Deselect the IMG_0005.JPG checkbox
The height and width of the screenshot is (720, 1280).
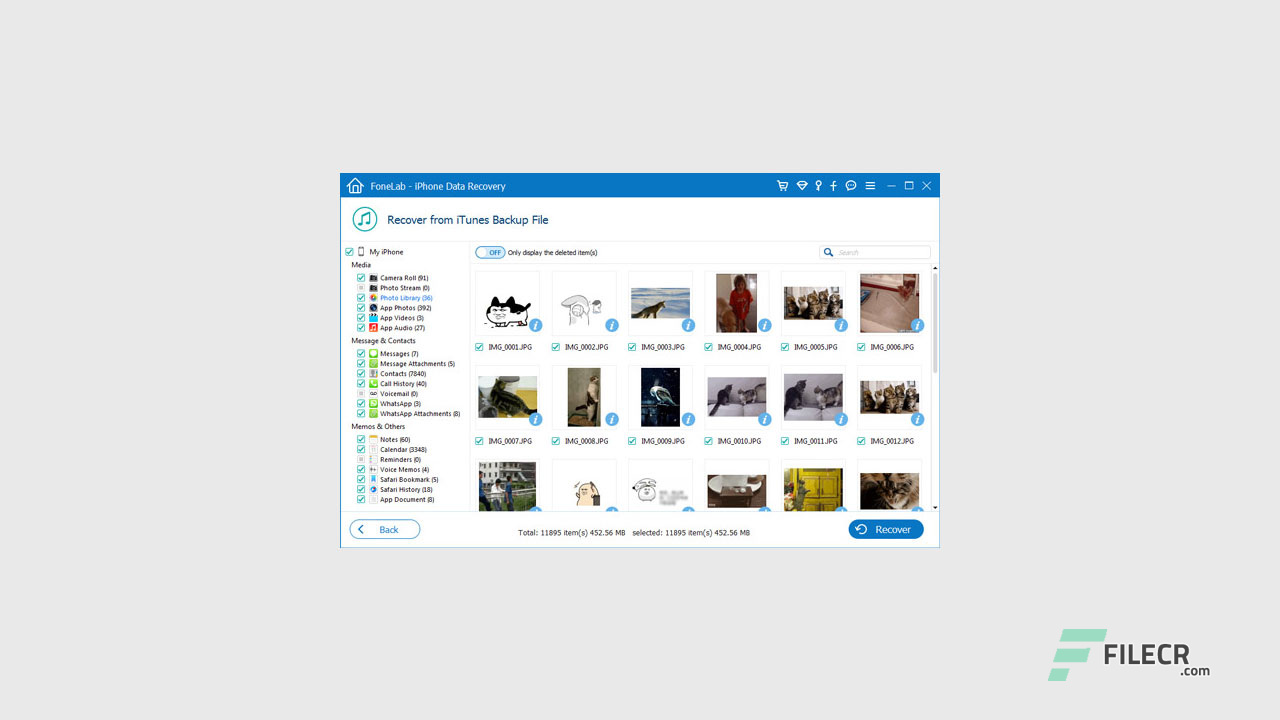(x=785, y=347)
